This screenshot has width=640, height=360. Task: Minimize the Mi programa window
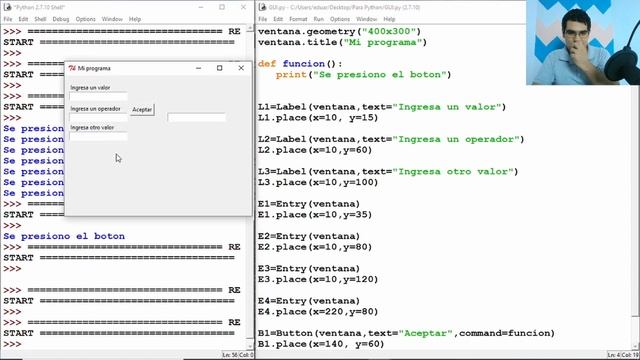coord(198,68)
